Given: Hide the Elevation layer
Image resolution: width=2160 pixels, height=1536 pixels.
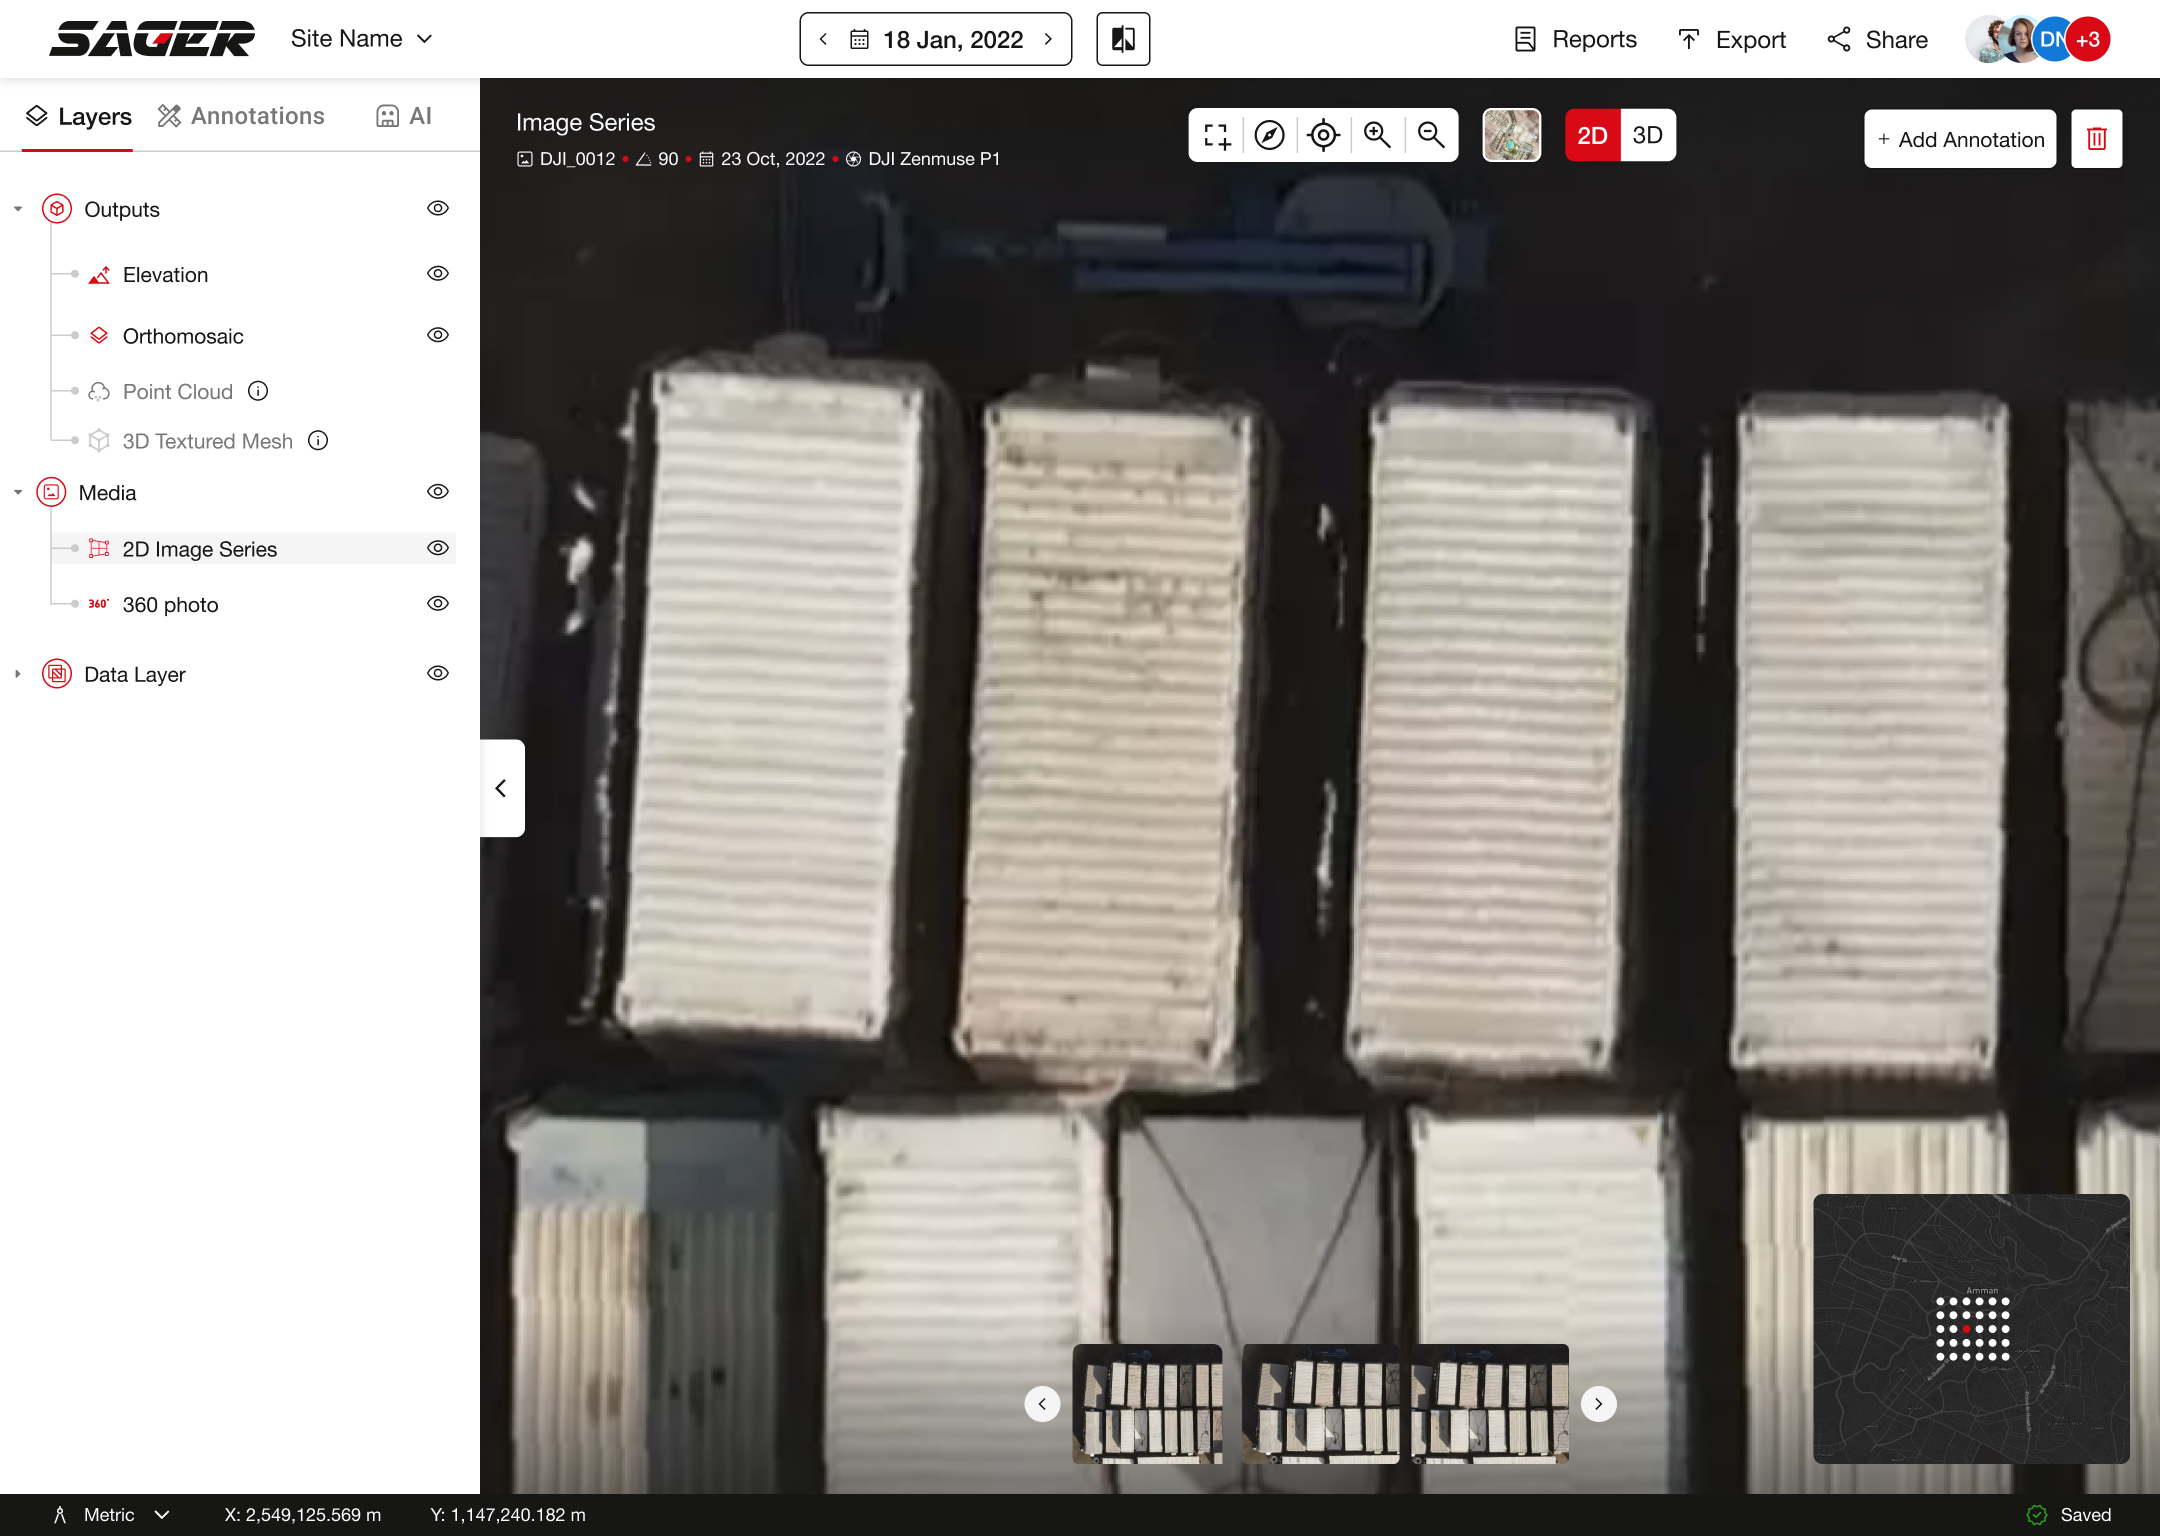Looking at the screenshot, I should click(x=438, y=274).
